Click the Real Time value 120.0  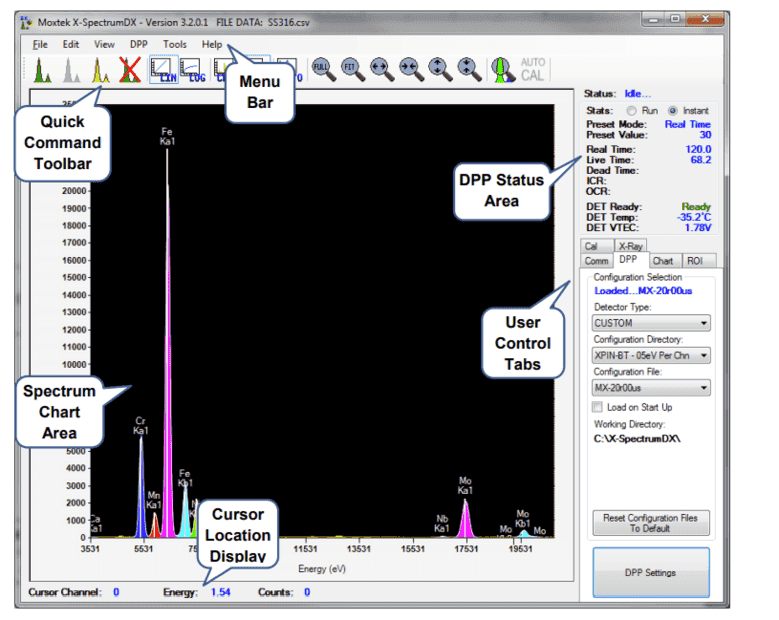pos(698,150)
